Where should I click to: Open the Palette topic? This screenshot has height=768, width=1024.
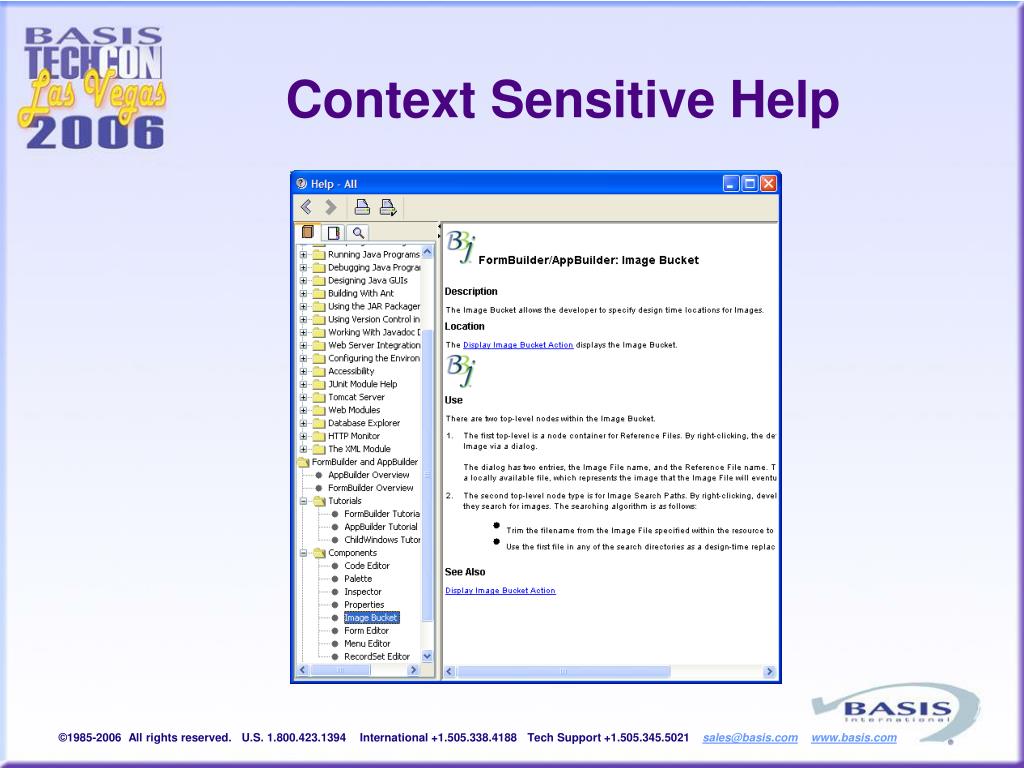pos(358,579)
